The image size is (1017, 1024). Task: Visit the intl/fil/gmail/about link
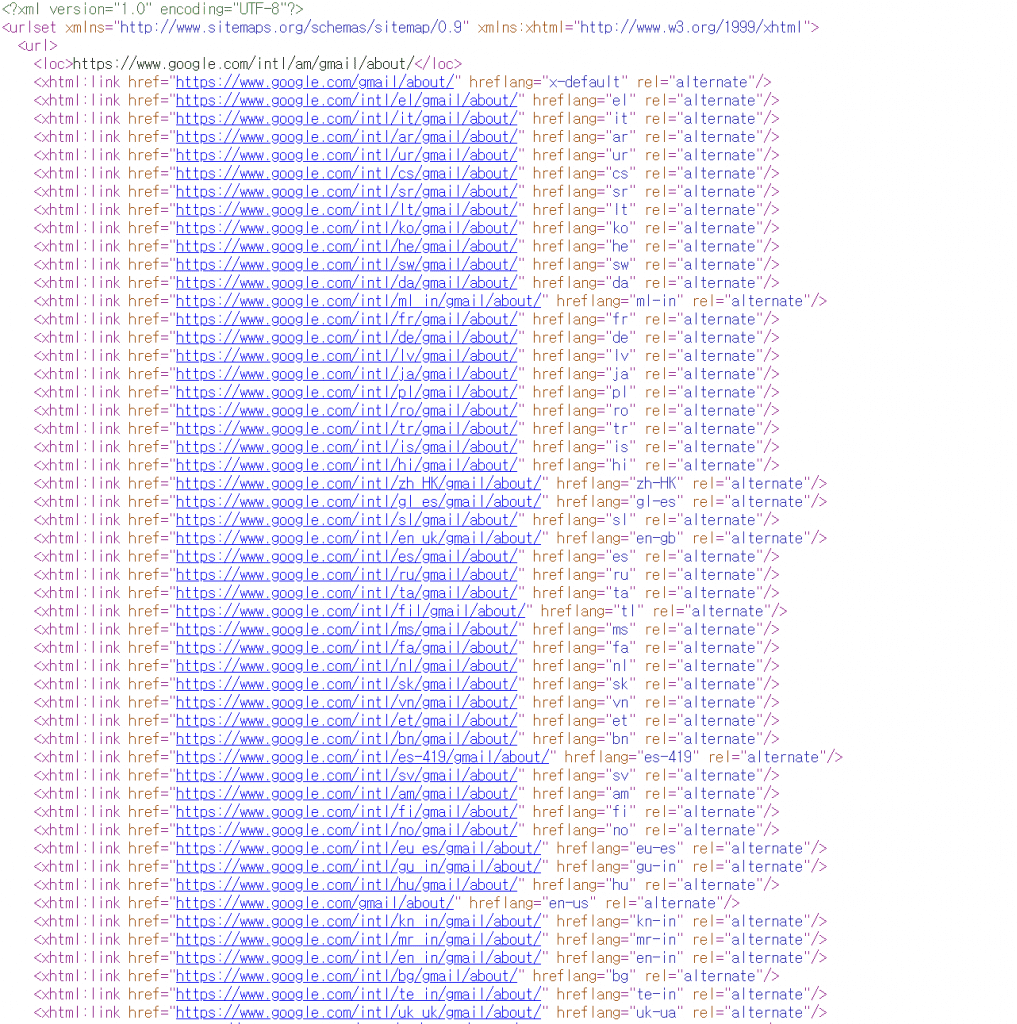pyautogui.click(x=351, y=612)
